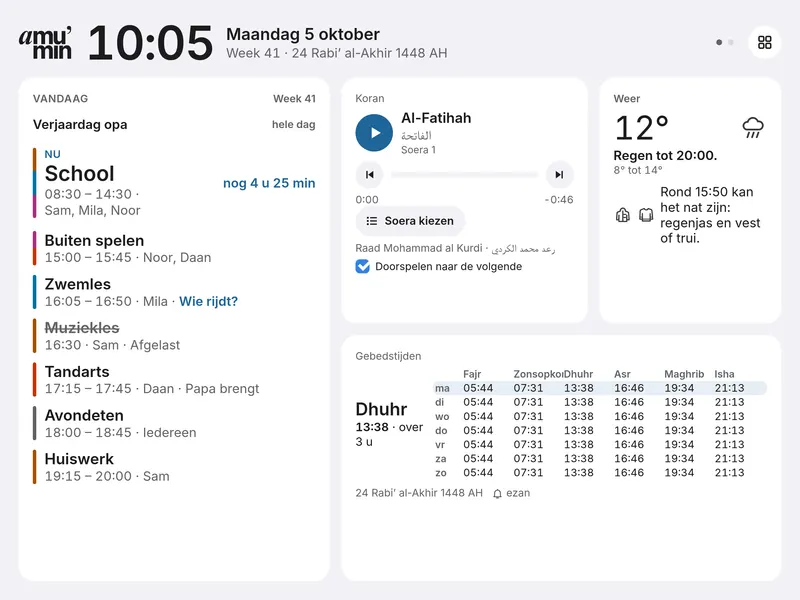This screenshot has width=800, height=600.
Task: Click the Fajr column header
Action: pyautogui.click(x=472, y=374)
